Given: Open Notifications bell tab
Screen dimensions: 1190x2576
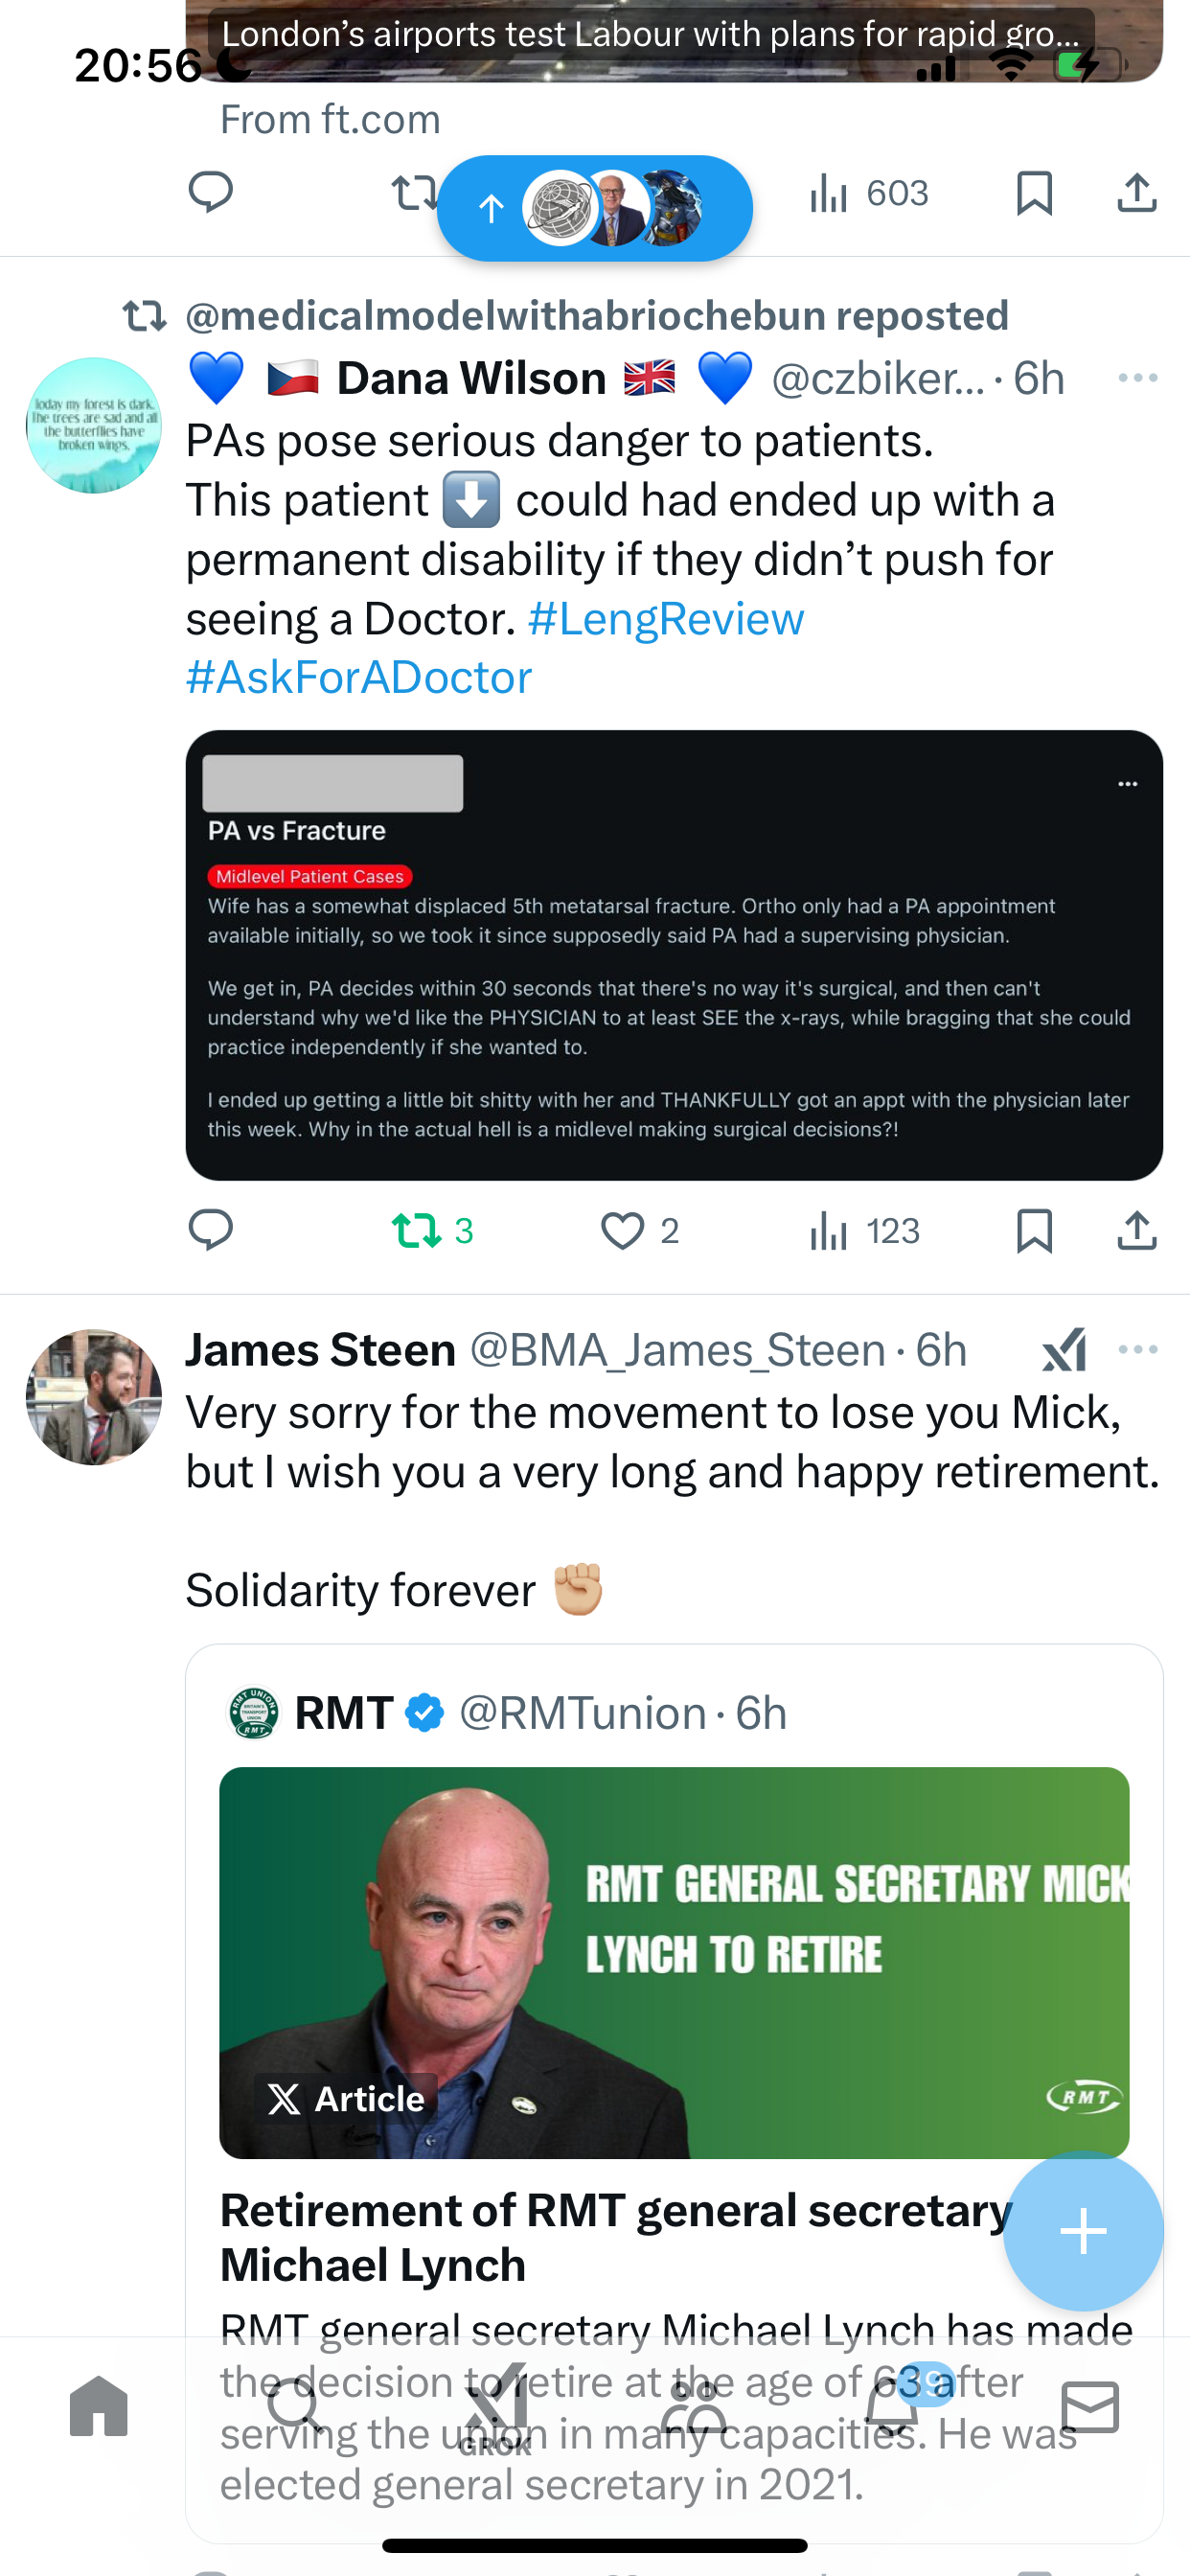Looking at the screenshot, I should pyautogui.click(x=892, y=2407).
